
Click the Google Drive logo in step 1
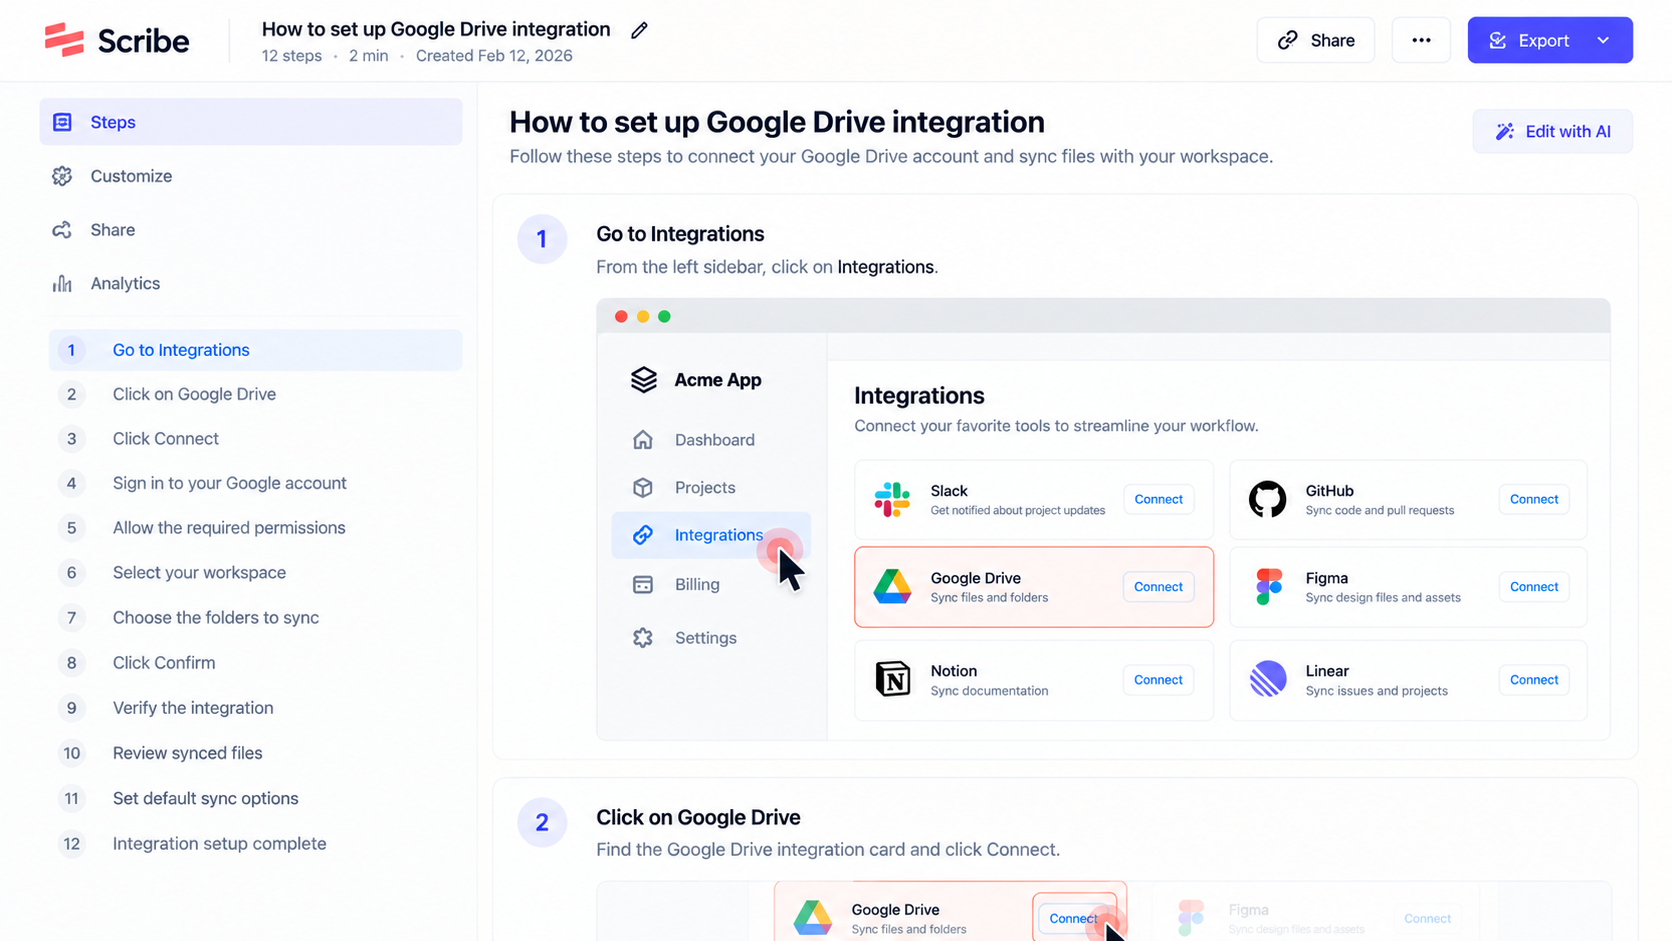pos(892,587)
